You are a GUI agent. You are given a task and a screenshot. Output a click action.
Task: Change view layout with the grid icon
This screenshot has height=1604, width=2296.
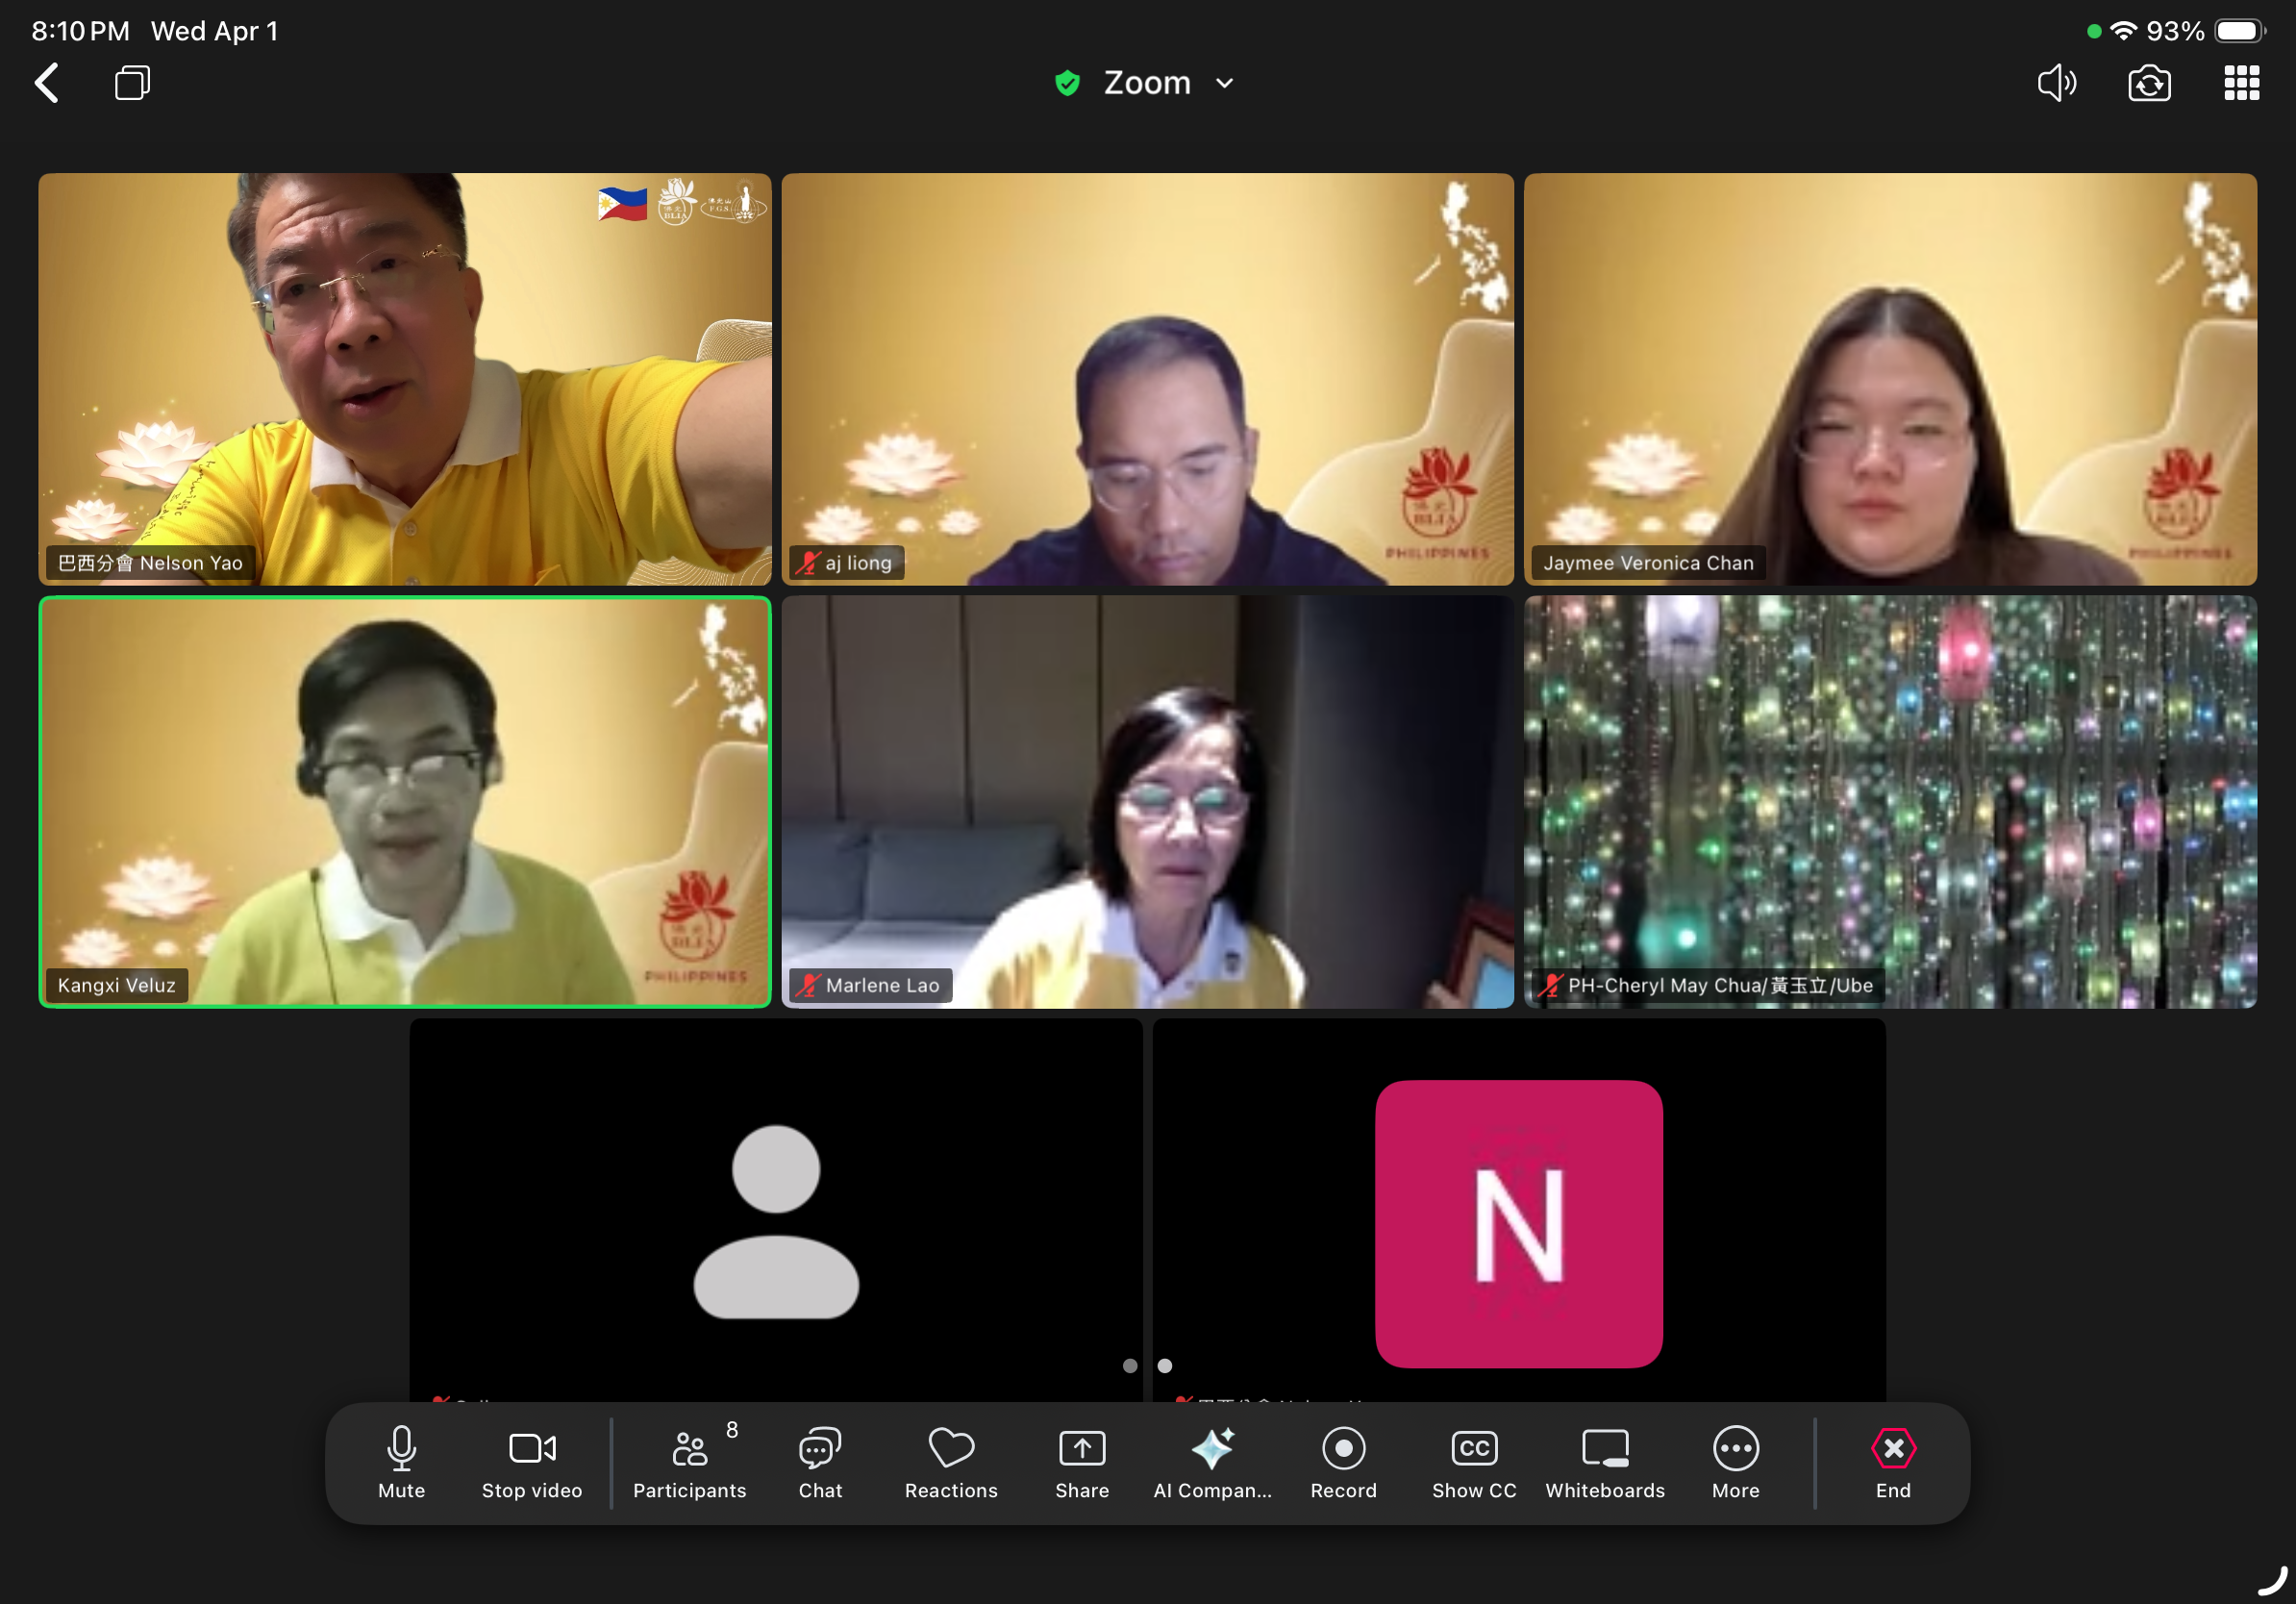pos(2241,83)
